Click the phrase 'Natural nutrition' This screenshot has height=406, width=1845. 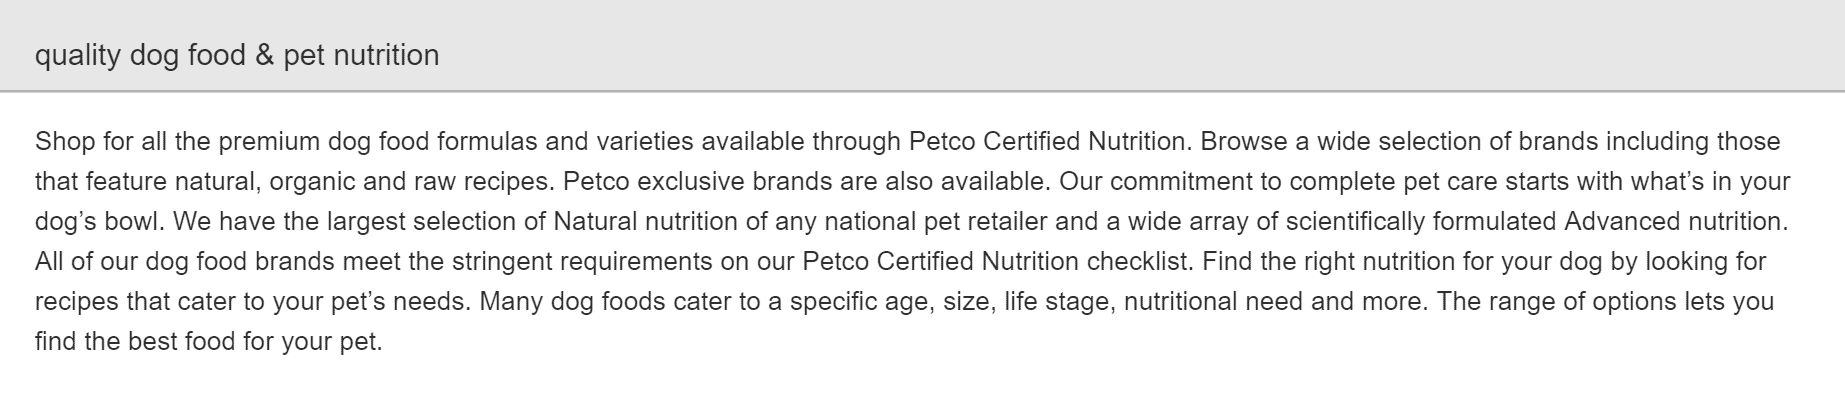click(x=646, y=222)
